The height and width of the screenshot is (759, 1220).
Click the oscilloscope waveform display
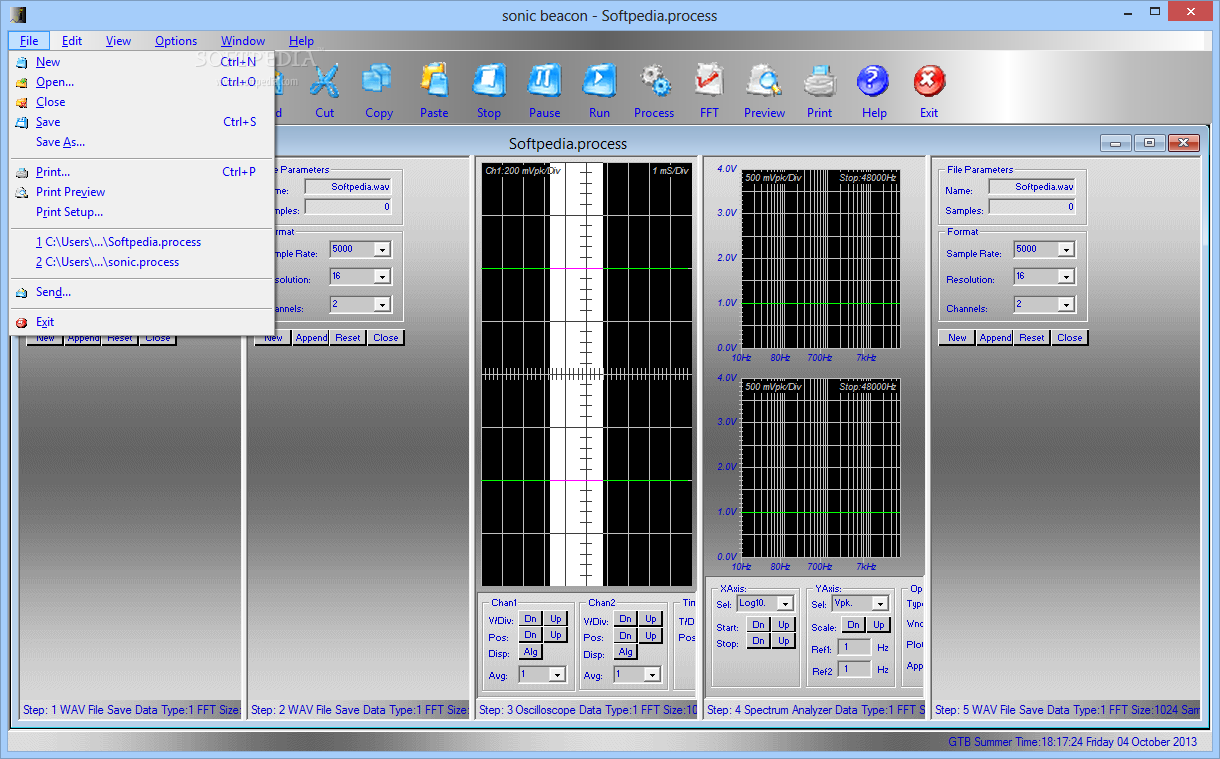[587, 374]
